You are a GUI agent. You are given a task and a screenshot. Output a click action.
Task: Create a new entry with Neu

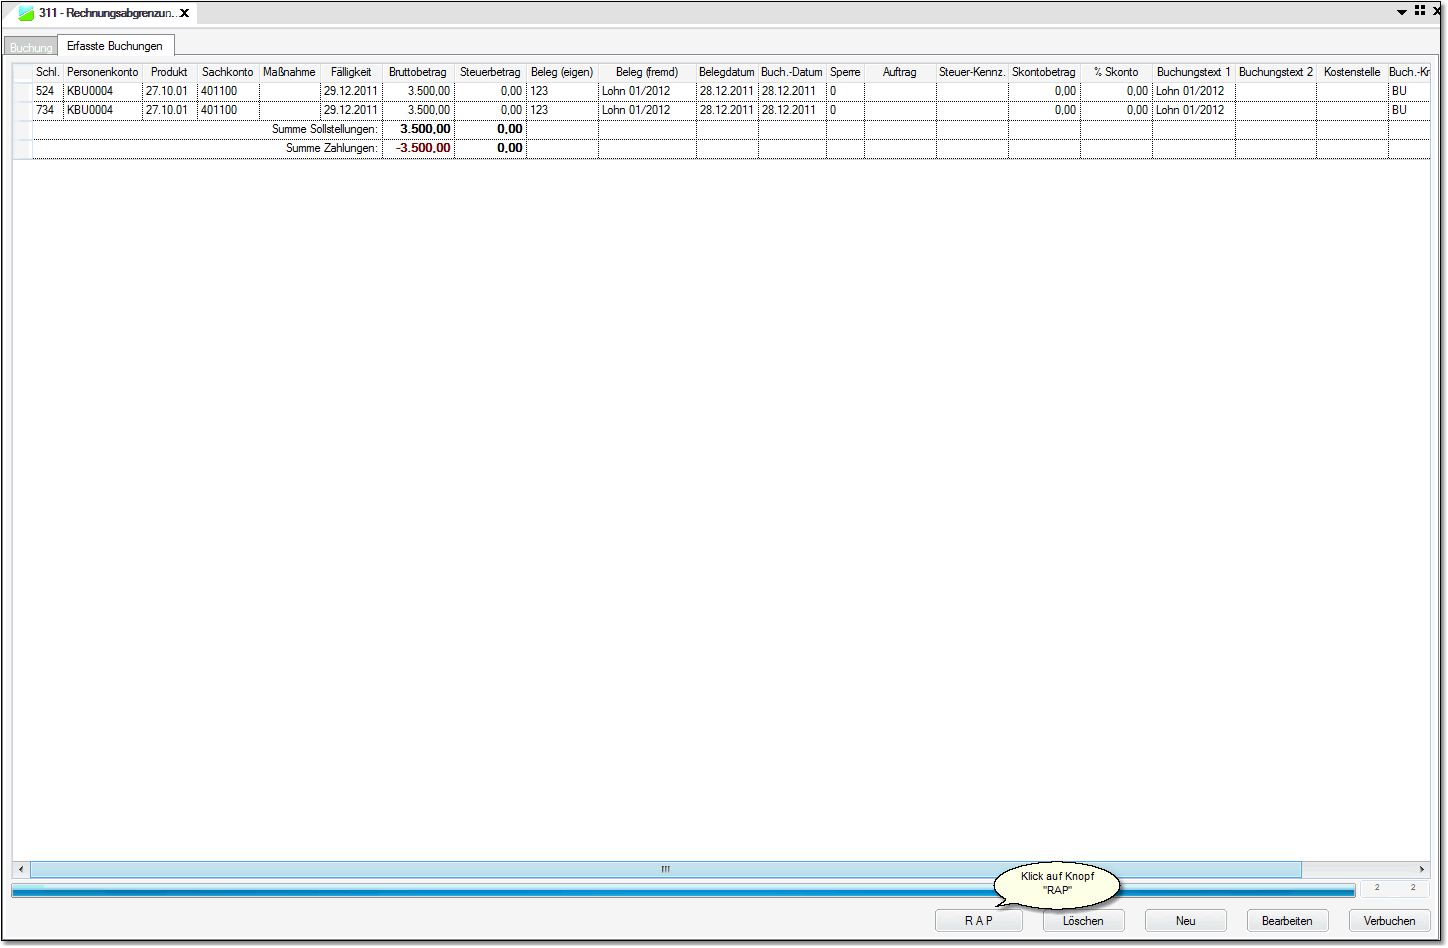pos(1185,921)
